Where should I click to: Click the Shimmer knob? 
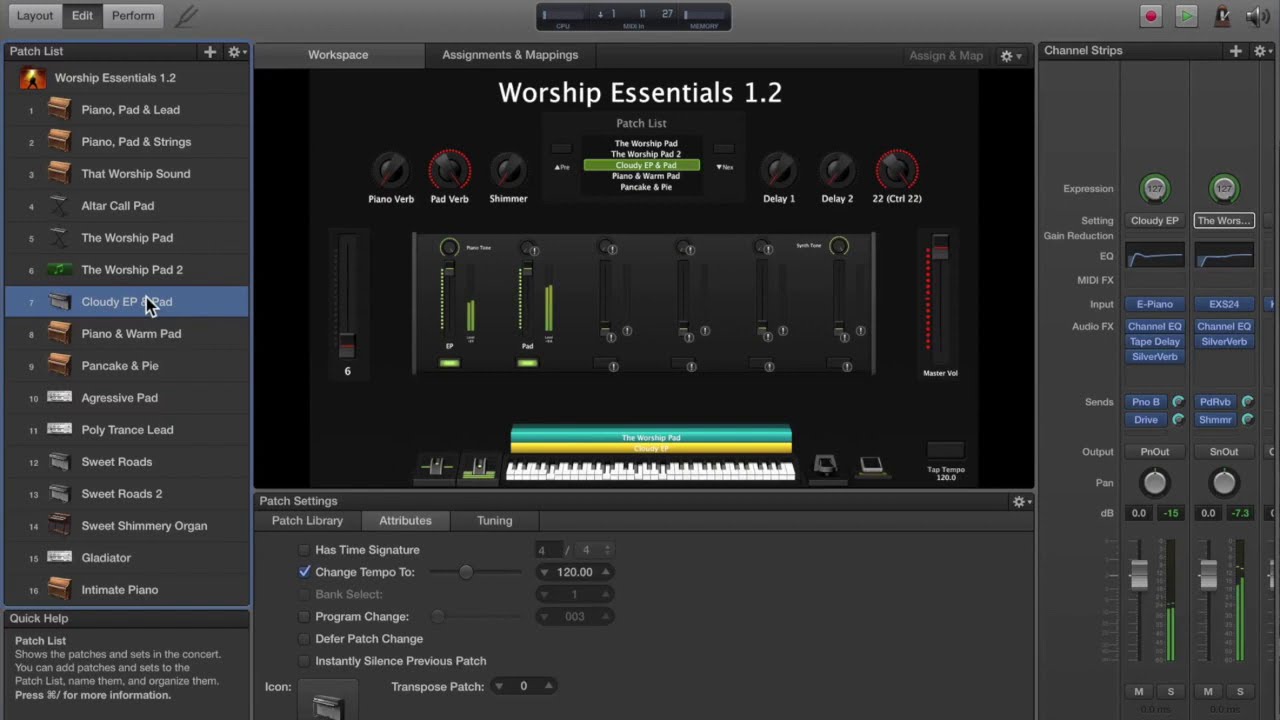(x=508, y=169)
